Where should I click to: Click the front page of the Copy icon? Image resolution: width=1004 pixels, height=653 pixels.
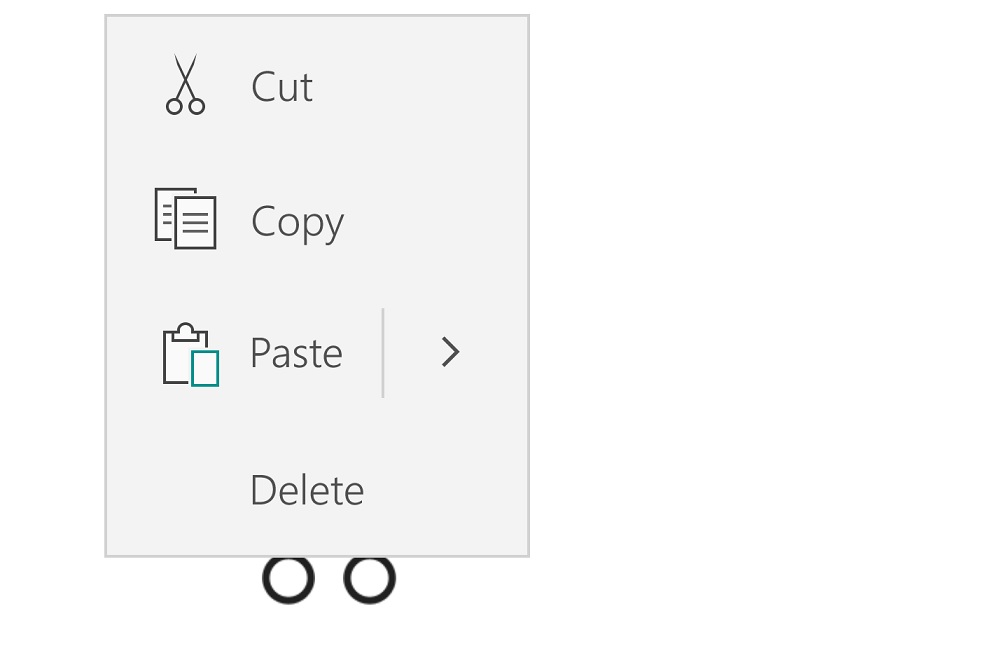tap(195, 222)
